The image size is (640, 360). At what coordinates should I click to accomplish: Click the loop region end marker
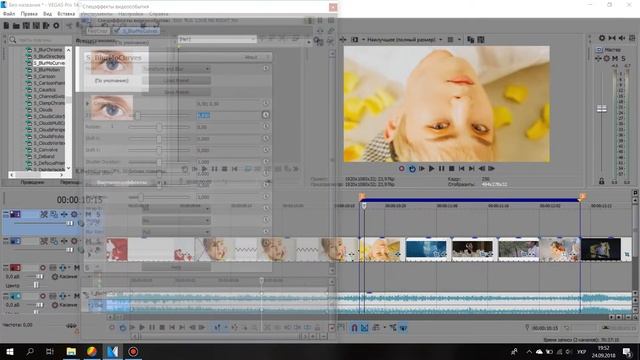582,197
